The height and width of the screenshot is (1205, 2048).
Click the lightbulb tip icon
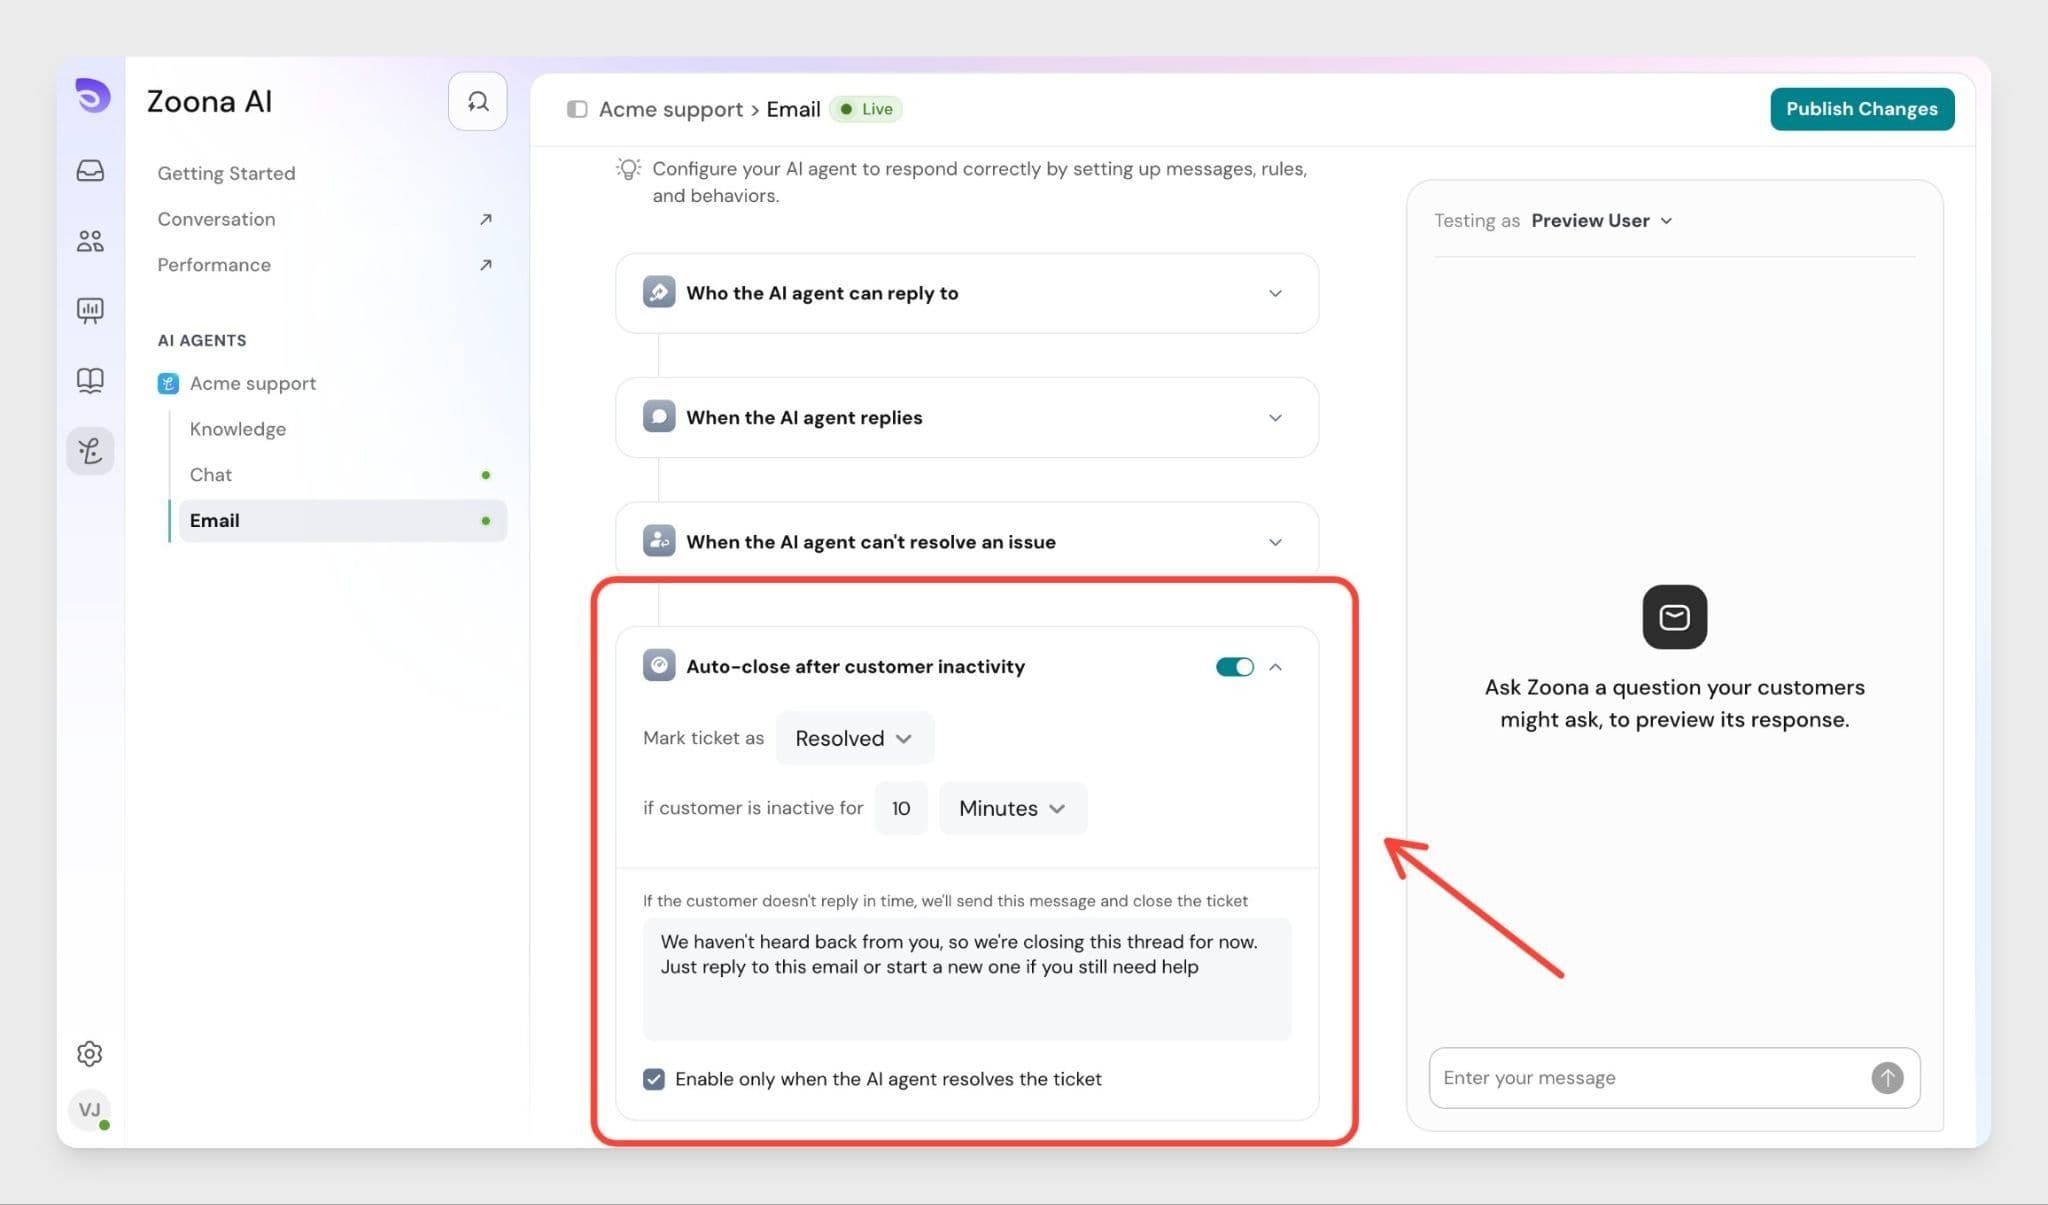(x=628, y=169)
